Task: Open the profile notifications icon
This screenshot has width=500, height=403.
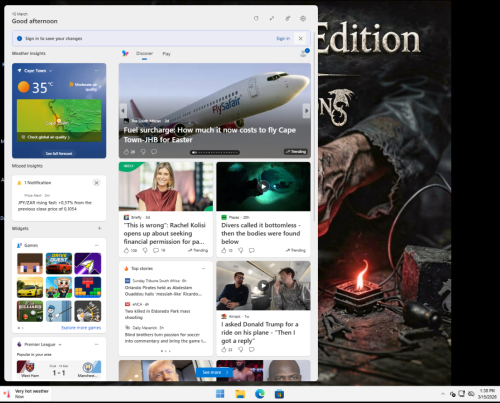Action: pyautogui.click(x=304, y=53)
